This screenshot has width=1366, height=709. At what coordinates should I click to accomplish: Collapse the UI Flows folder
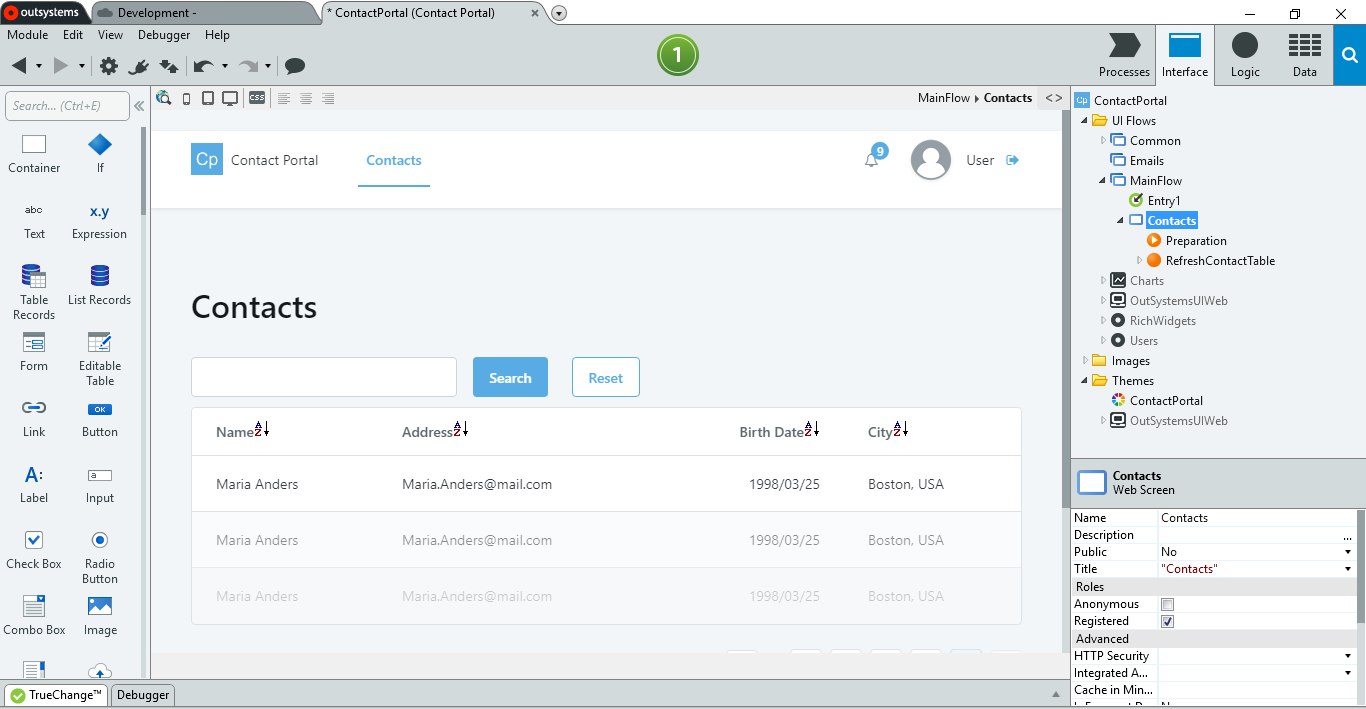pyautogui.click(x=1085, y=121)
